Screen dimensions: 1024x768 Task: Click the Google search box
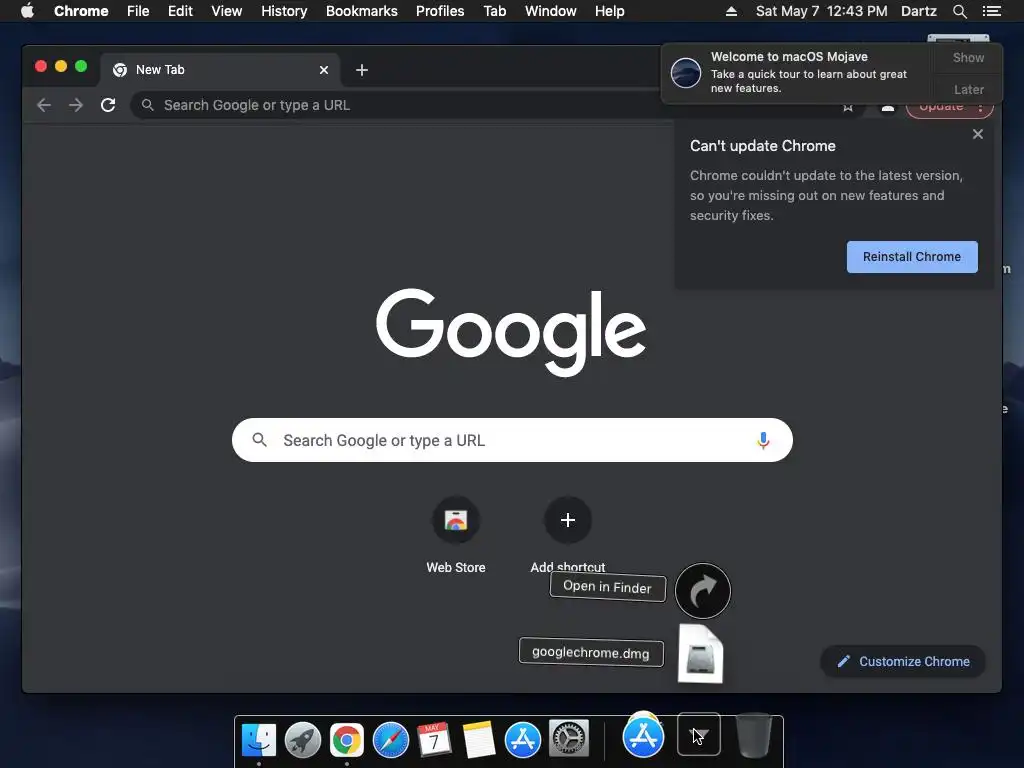pos(512,440)
